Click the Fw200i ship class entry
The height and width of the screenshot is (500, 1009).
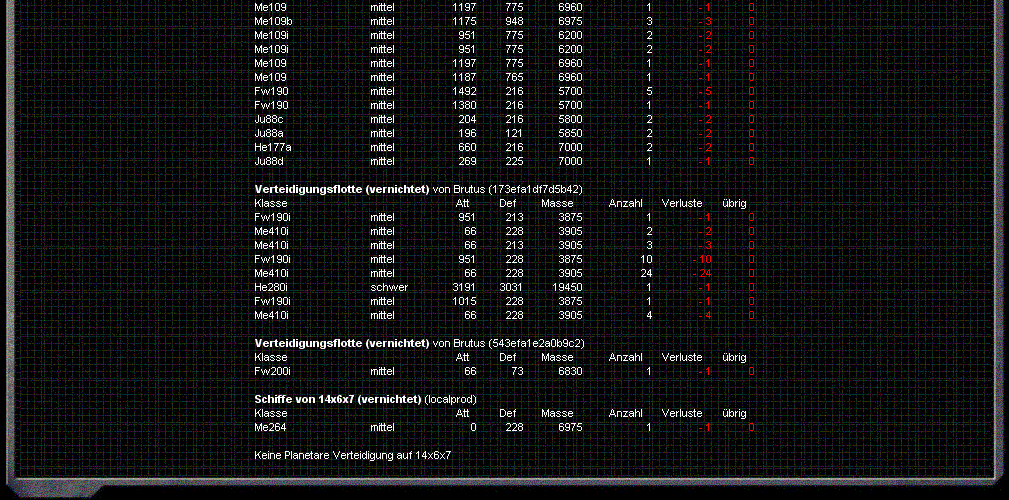pyautogui.click(x=271, y=371)
